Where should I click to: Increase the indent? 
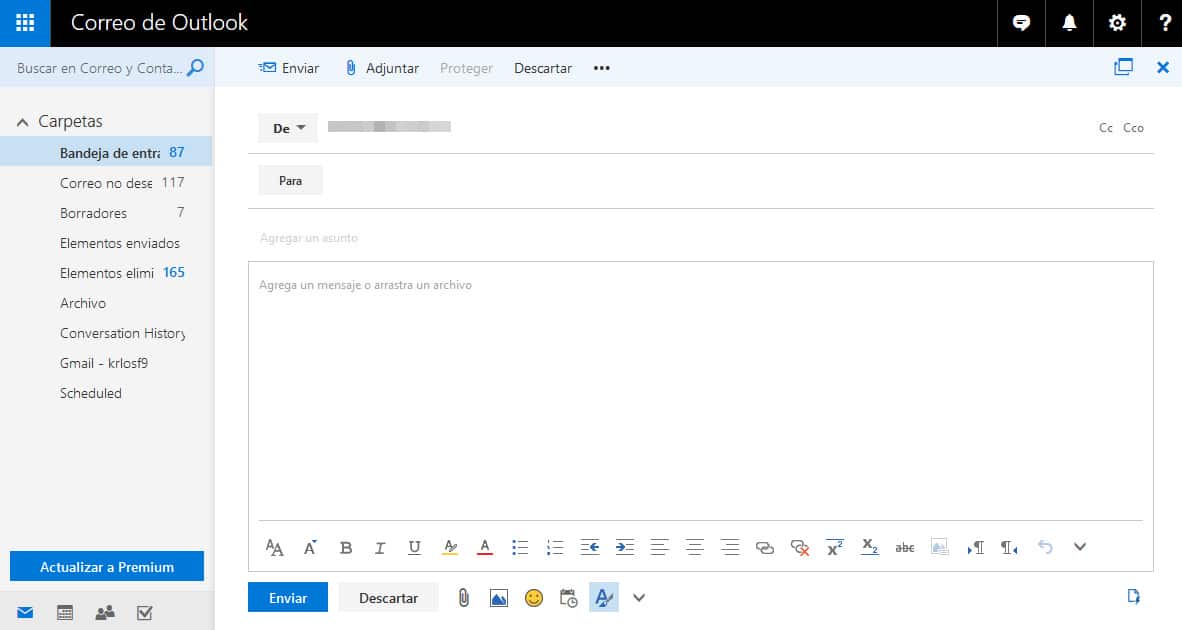click(625, 548)
